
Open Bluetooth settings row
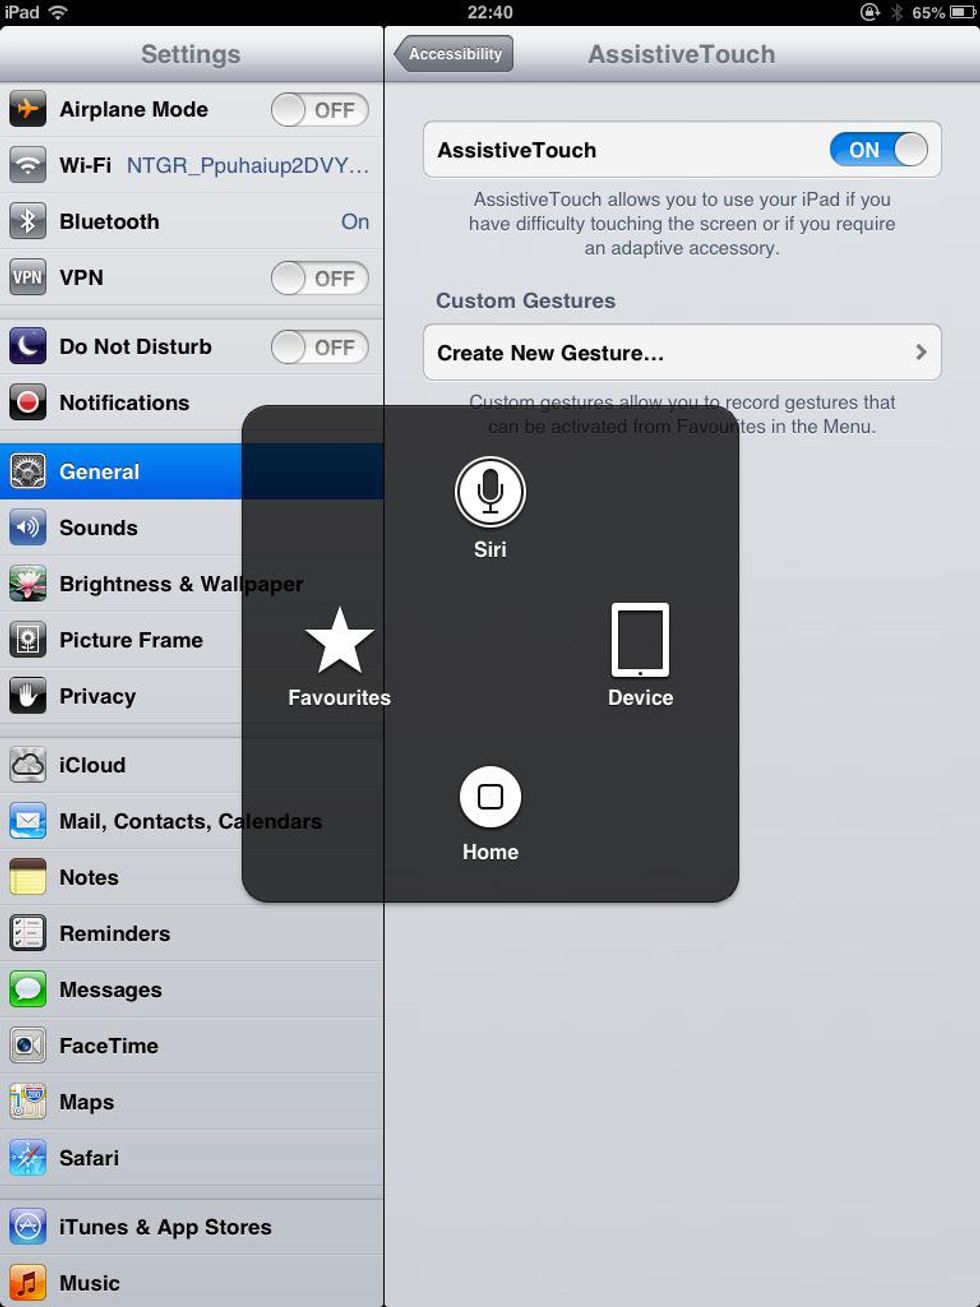[x=190, y=222]
